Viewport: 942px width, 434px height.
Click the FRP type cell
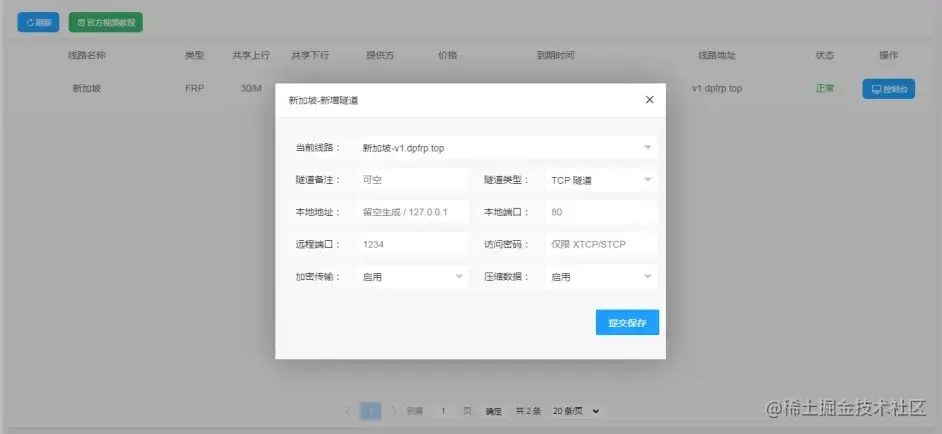coord(195,88)
